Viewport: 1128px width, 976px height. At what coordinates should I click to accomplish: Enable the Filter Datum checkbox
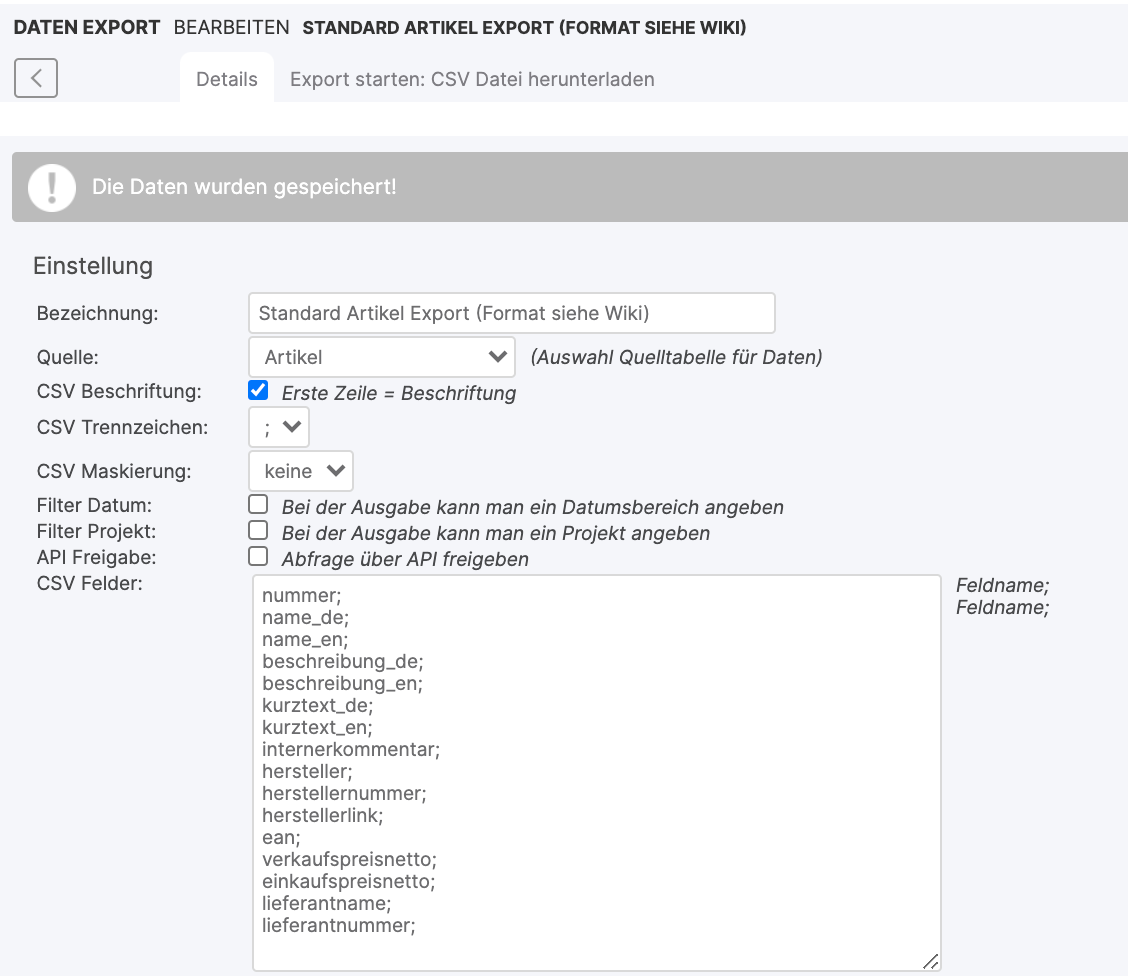tap(258, 504)
